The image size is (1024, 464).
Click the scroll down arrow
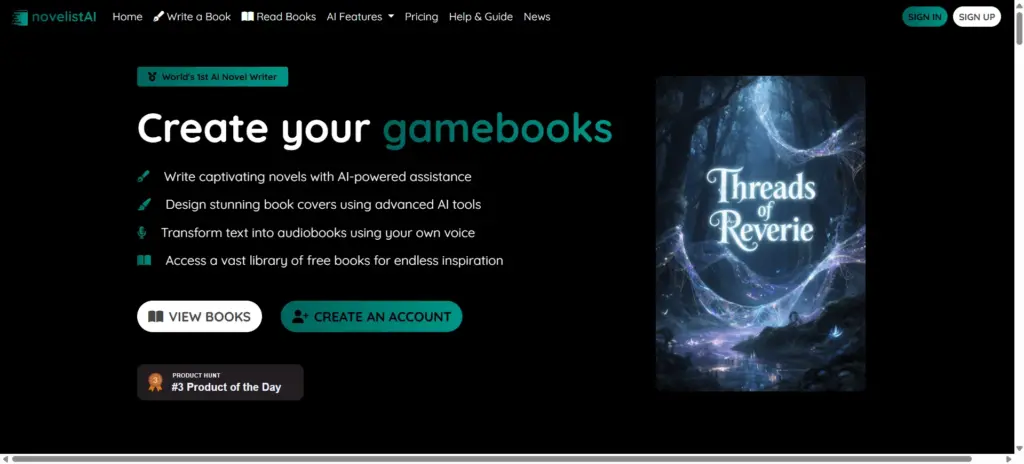pyautogui.click(x=1019, y=449)
